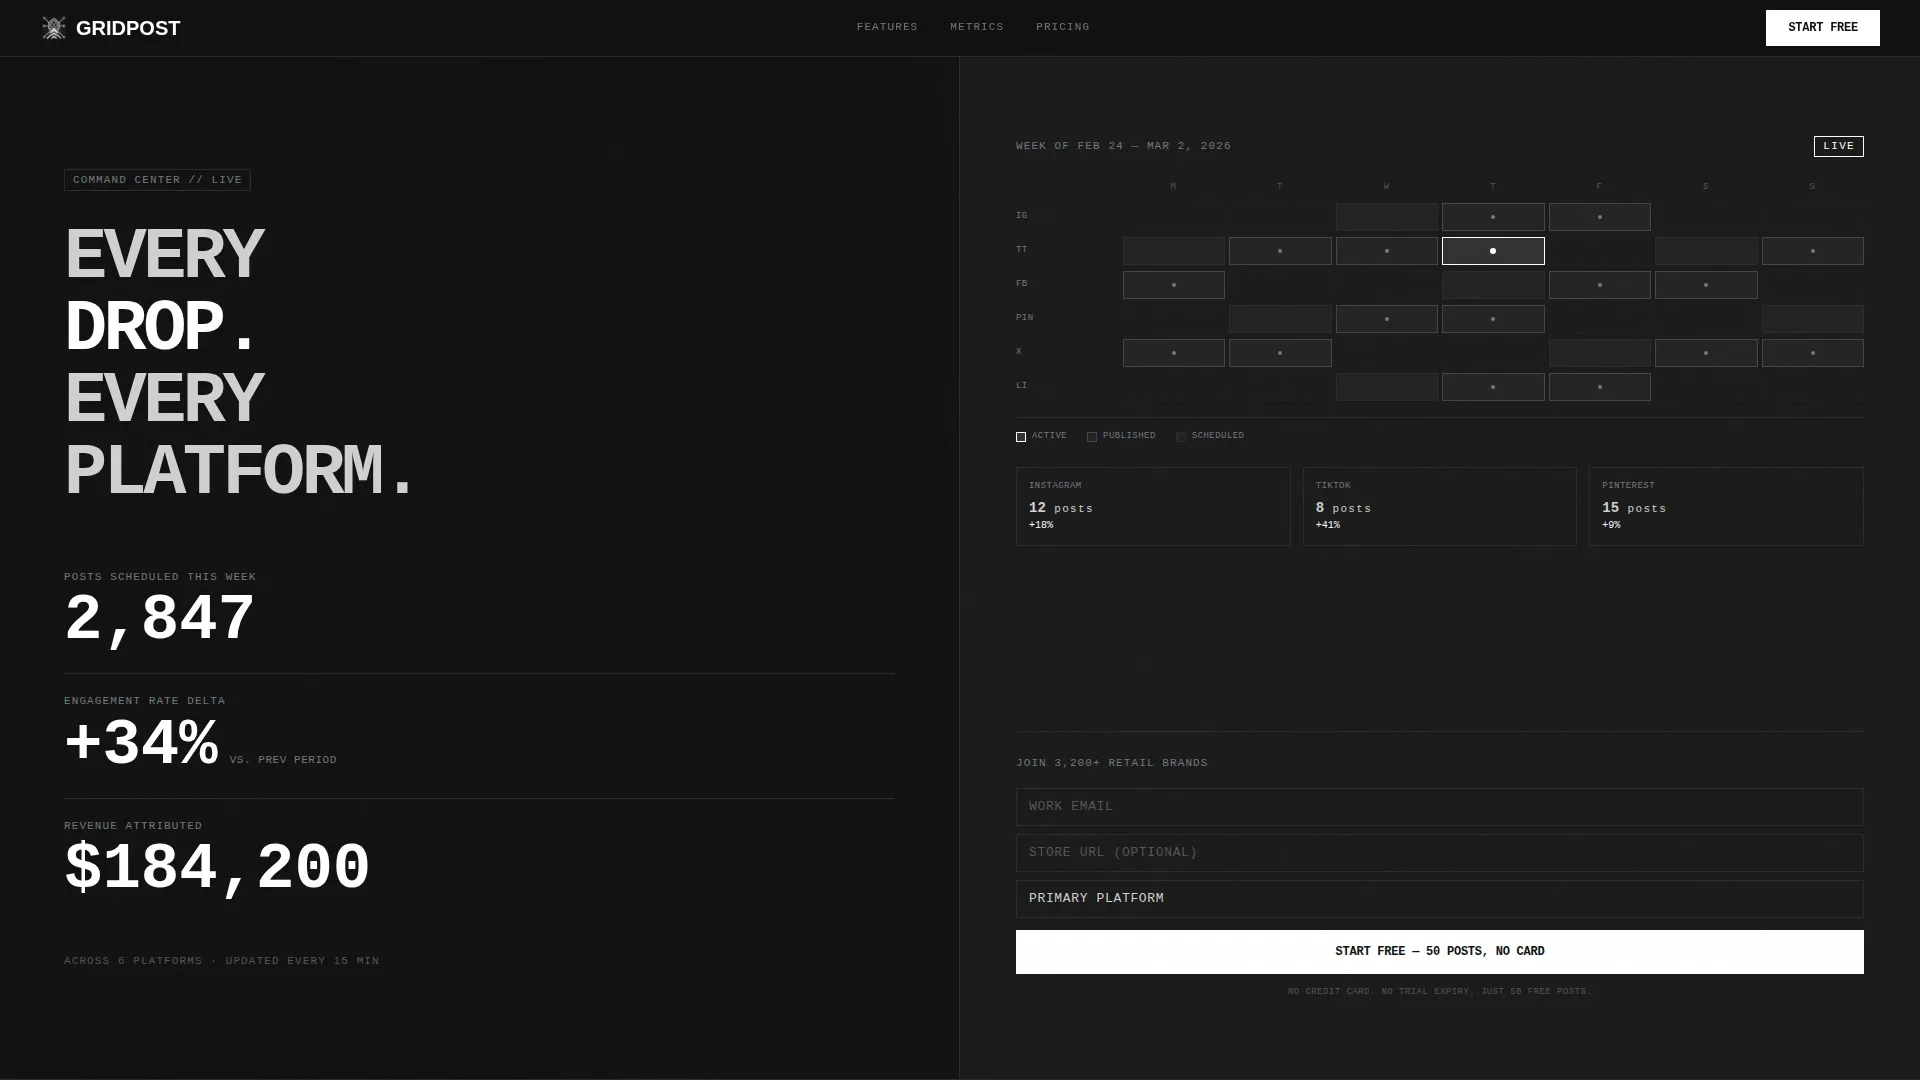This screenshot has width=1920, height=1080.
Task: Open the X Saturday post slot
Action: coord(1706,353)
